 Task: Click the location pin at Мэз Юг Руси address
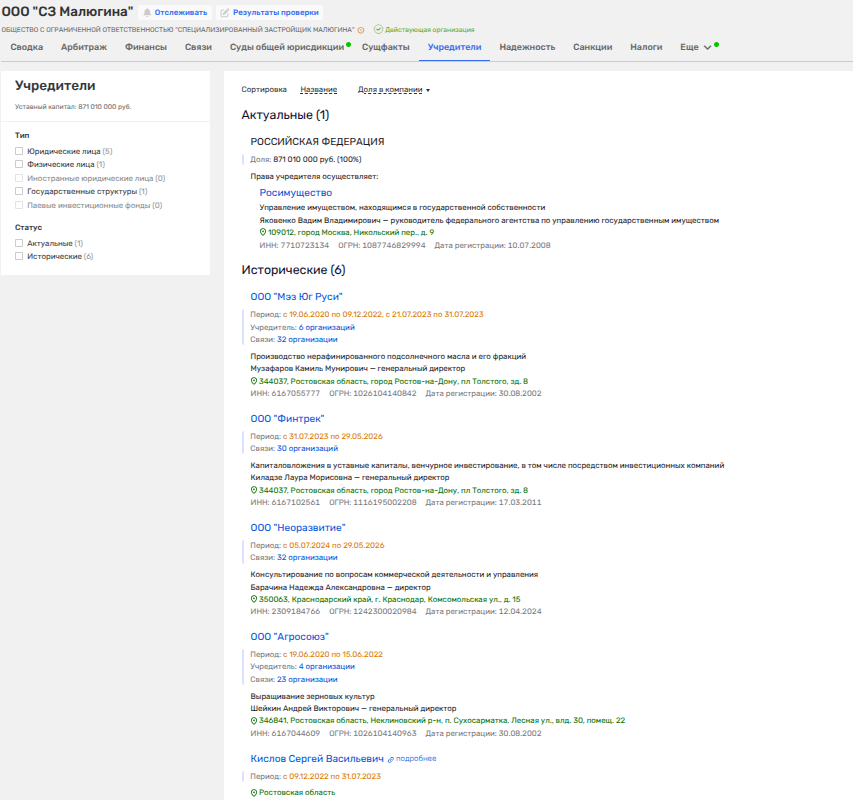coord(254,381)
